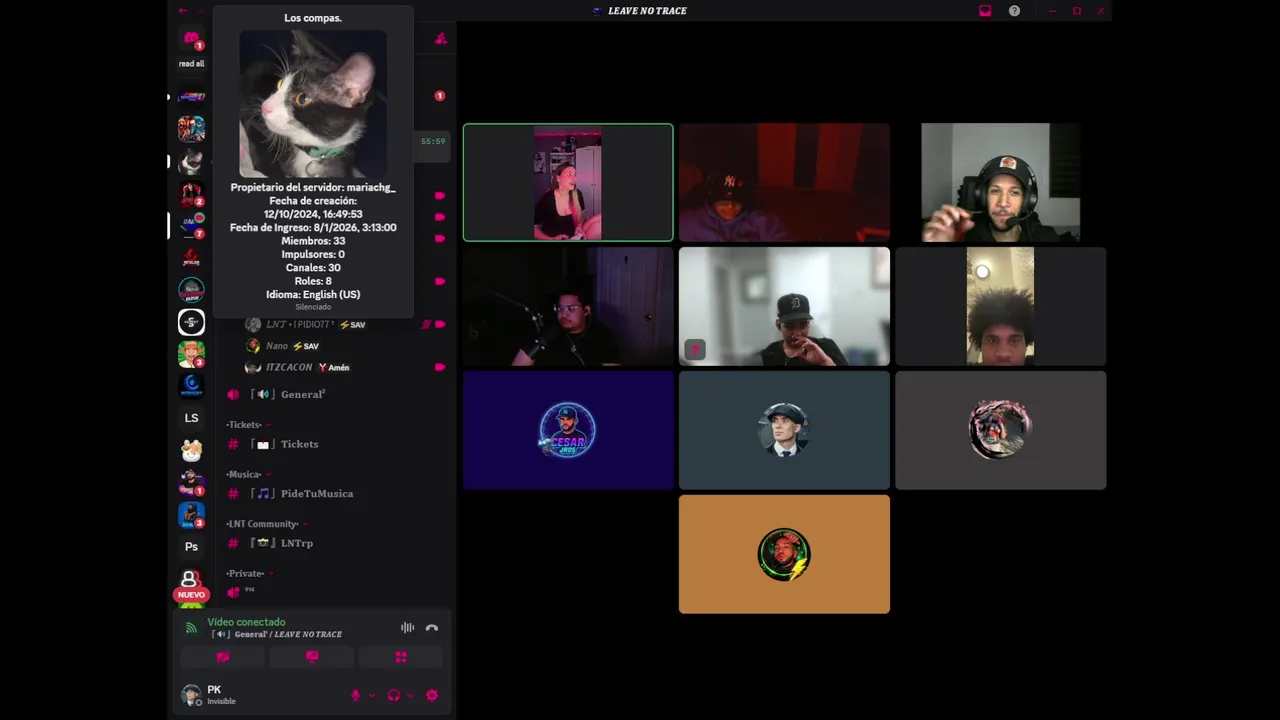Focus the woman's highlighted video tile
Screen dimensions: 1280x720
click(568, 183)
